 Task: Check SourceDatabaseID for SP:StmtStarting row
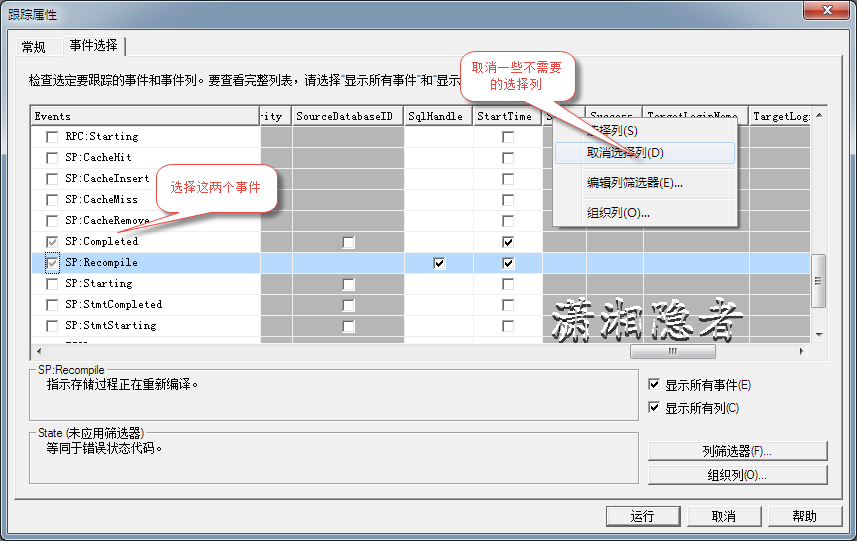[348, 326]
